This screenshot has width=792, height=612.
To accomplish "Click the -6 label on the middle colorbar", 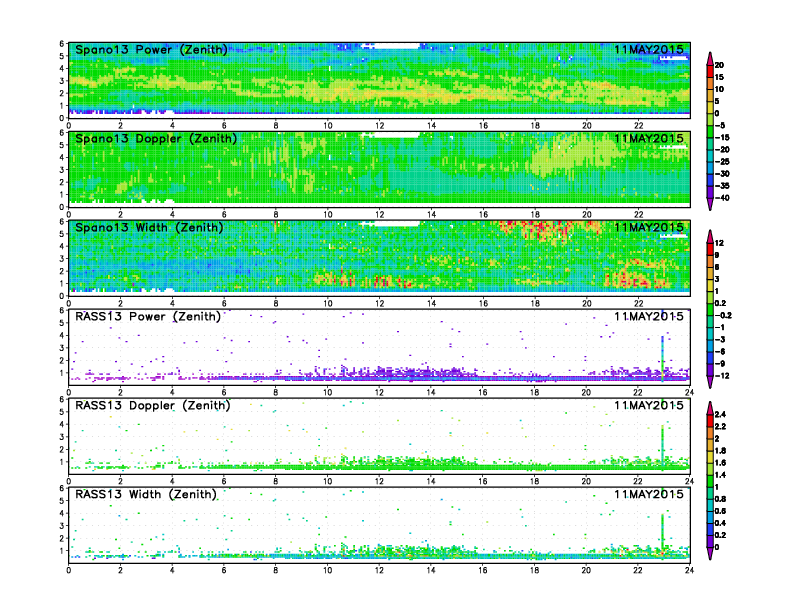I will tap(720, 351).
